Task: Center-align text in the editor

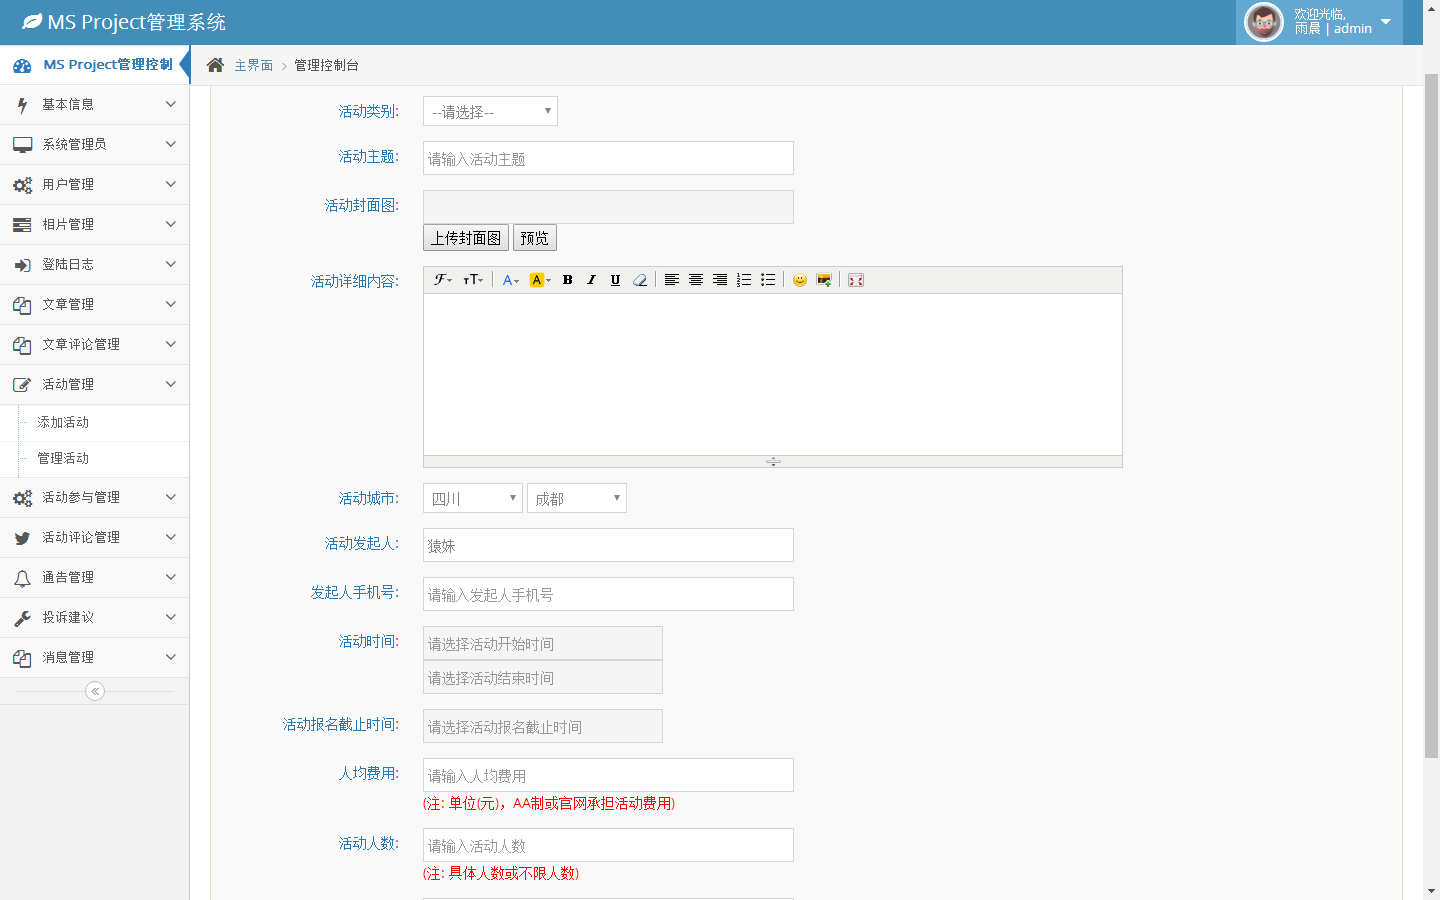Action: 695,280
